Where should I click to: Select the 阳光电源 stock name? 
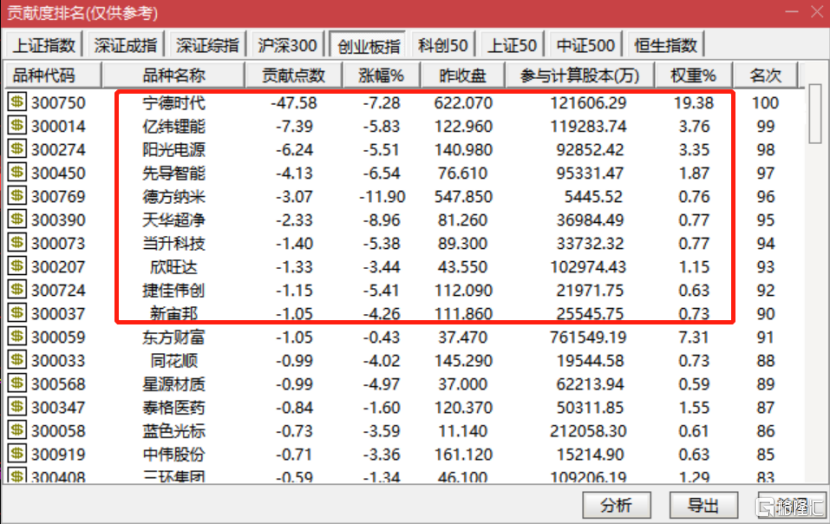click(x=174, y=149)
